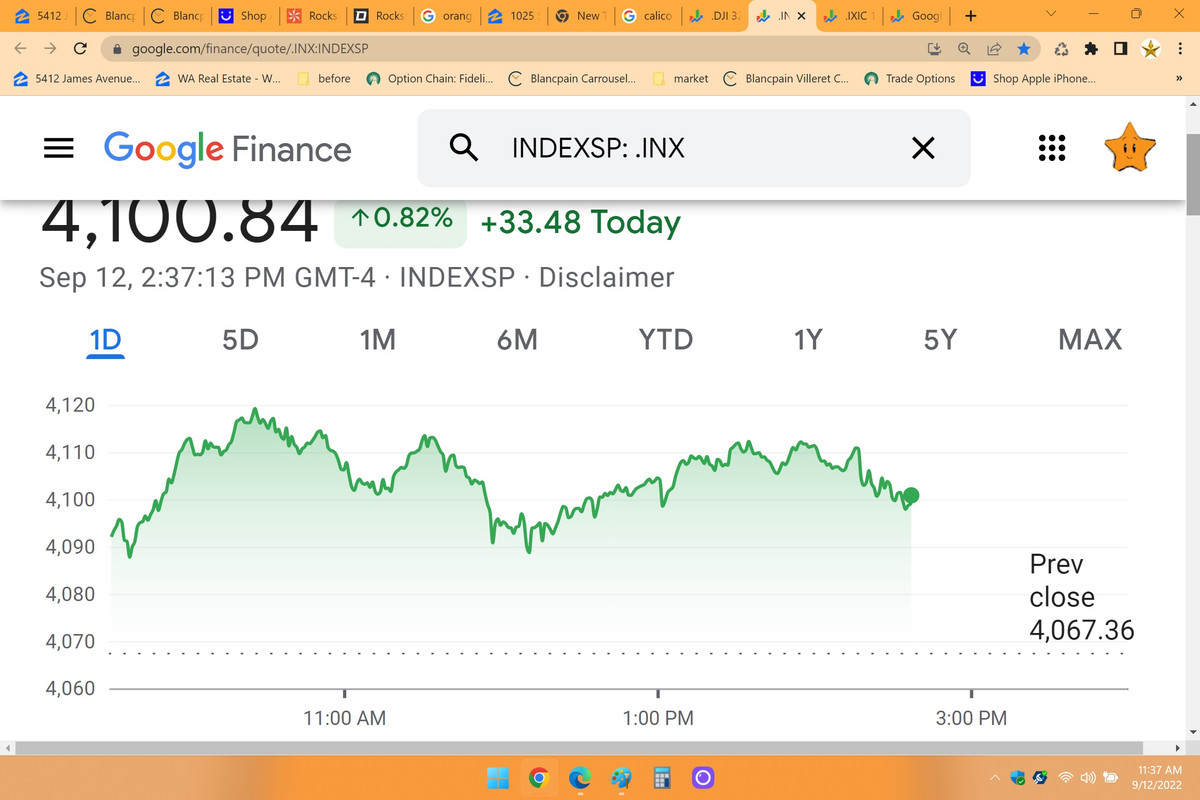Open the Blancpain Villeret bookmark
The width and height of the screenshot is (1200, 800).
pyautogui.click(x=786, y=78)
